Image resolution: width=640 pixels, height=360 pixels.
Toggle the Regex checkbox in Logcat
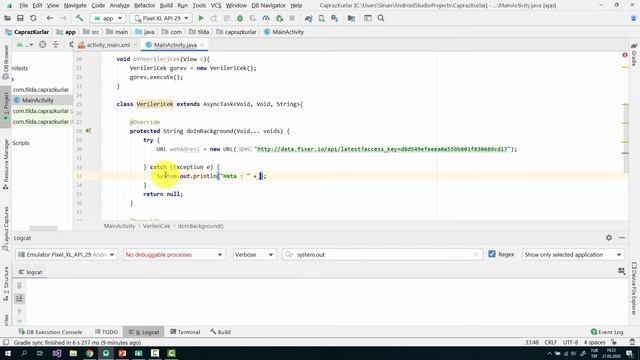pos(492,254)
